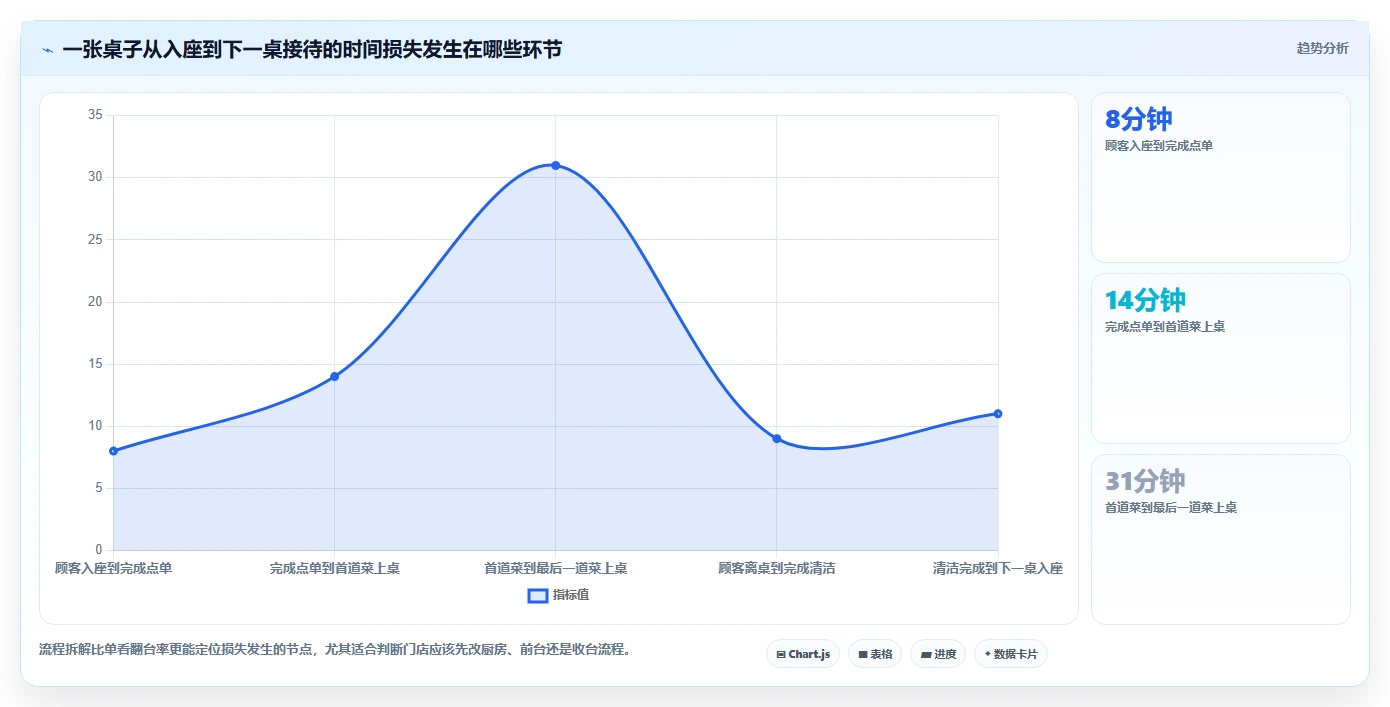Click axis label 顾客入座到完成点单
The height and width of the screenshot is (707, 1390).
pos(113,568)
